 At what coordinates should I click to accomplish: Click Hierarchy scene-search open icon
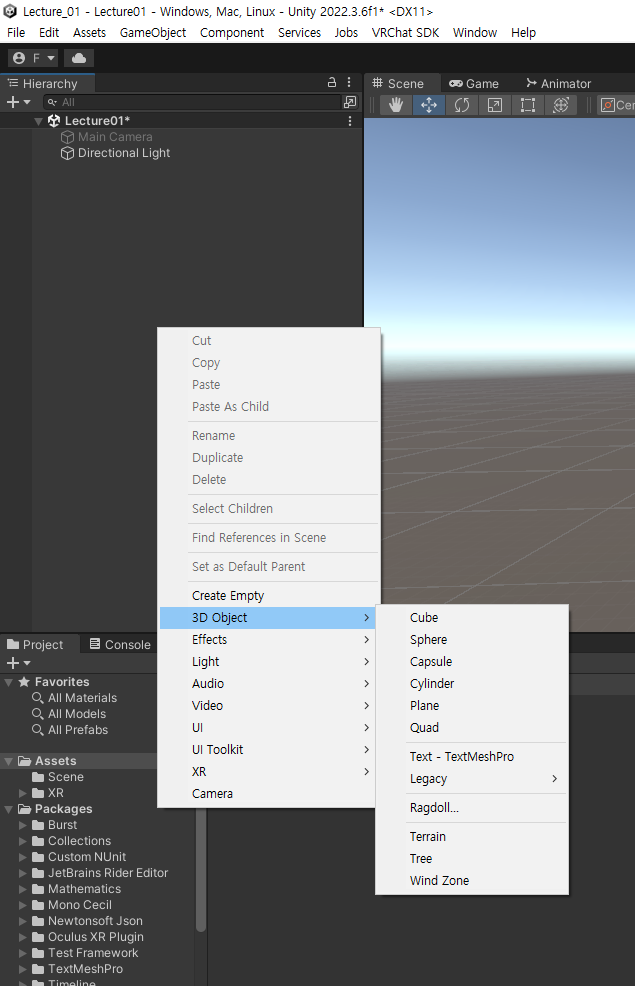[x=350, y=102]
